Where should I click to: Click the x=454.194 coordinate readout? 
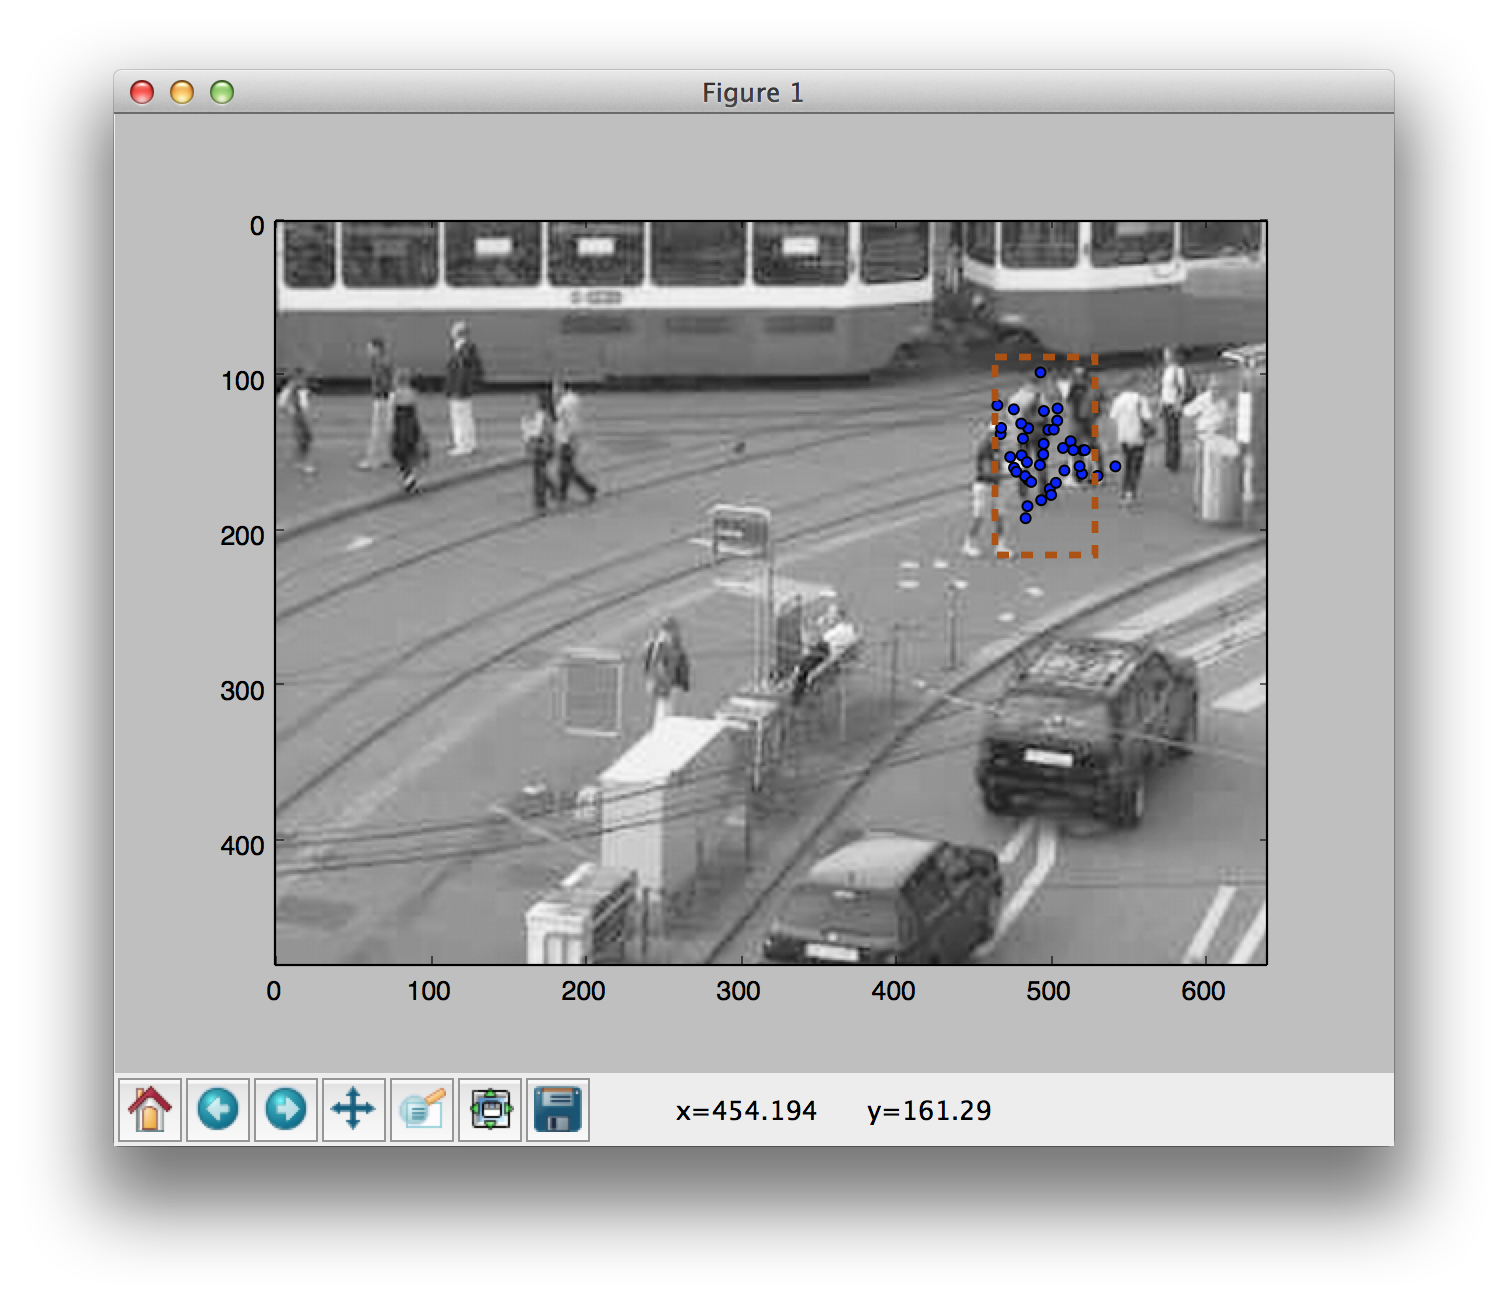(746, 1111)
